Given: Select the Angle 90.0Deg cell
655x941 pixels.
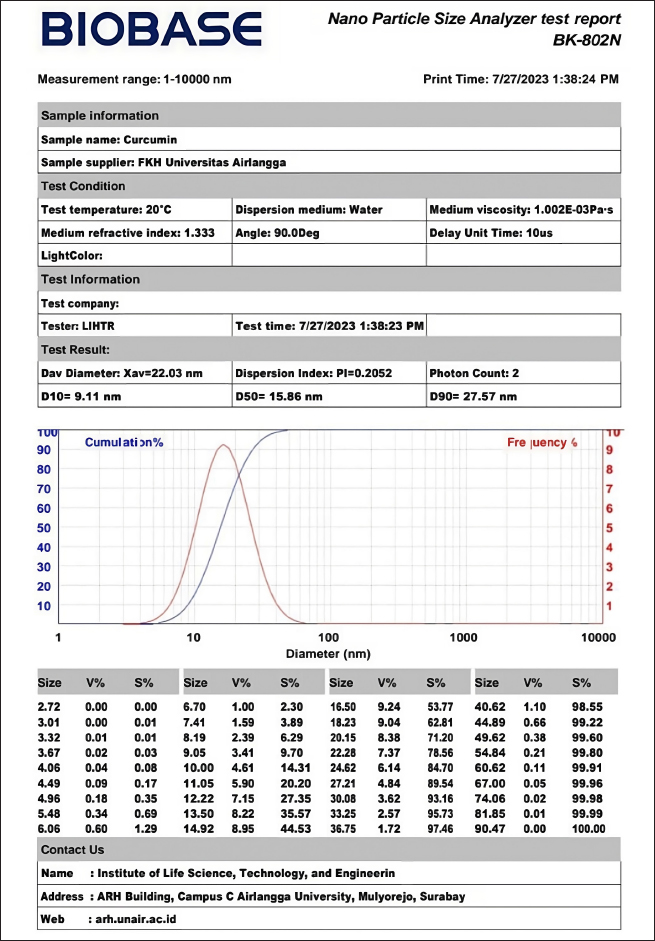Looking at the screenshot, I should point(280,234).
